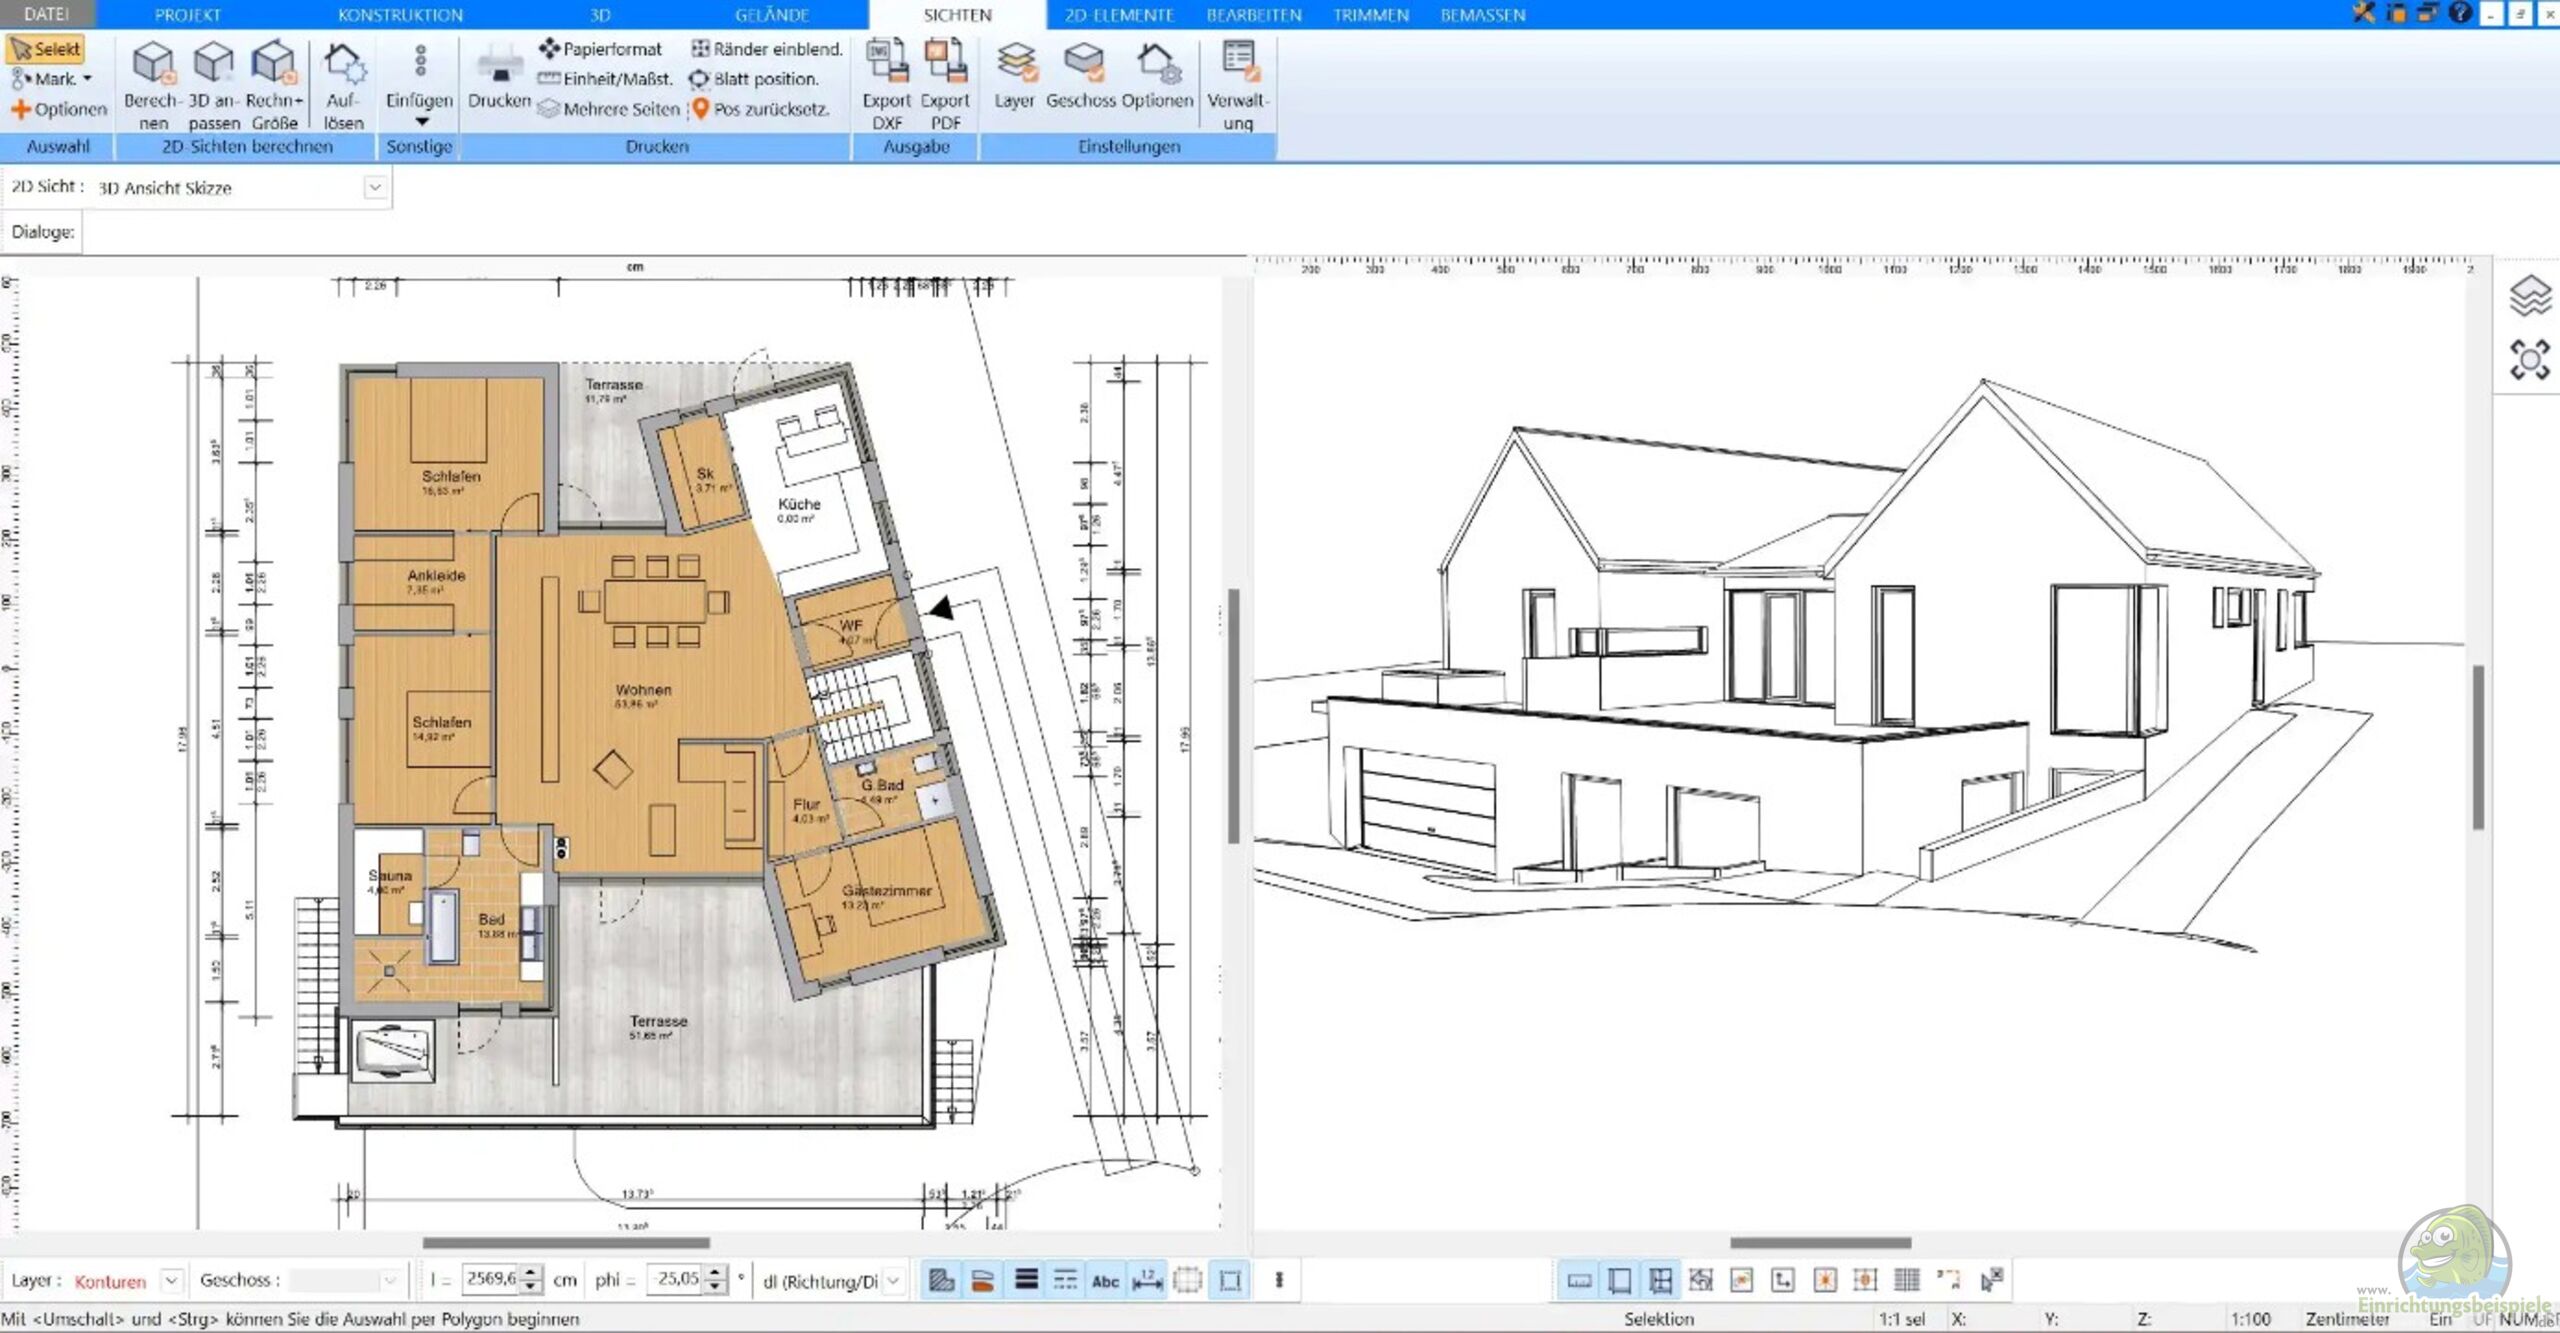2560x1333 pixels.
Task: Expand the Layer Konturen dropdown
Action: coord(172,1281)
